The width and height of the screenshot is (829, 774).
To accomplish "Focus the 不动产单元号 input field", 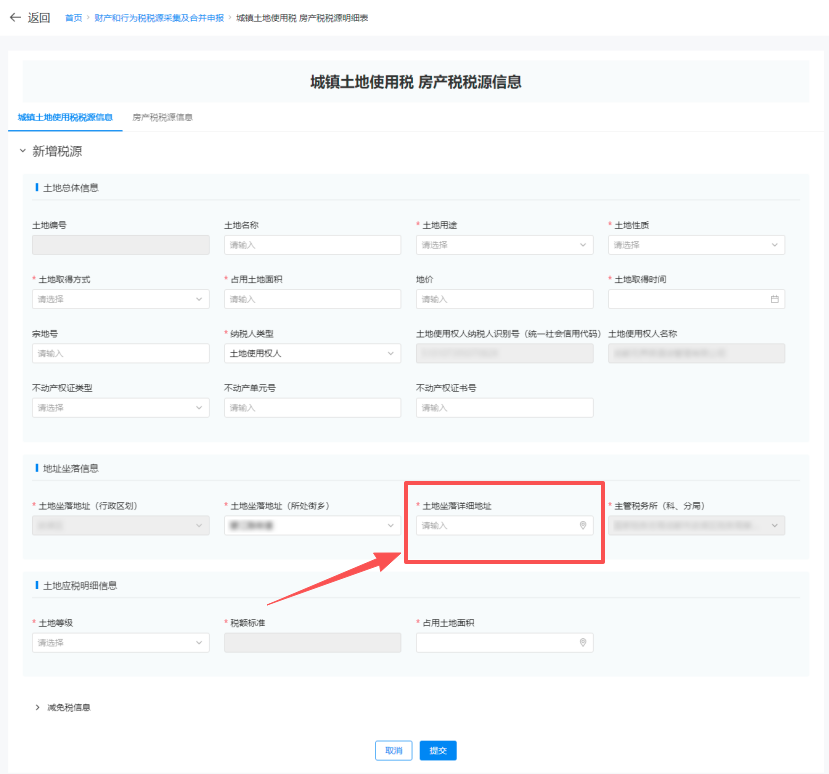I will [x=312, y=407].
